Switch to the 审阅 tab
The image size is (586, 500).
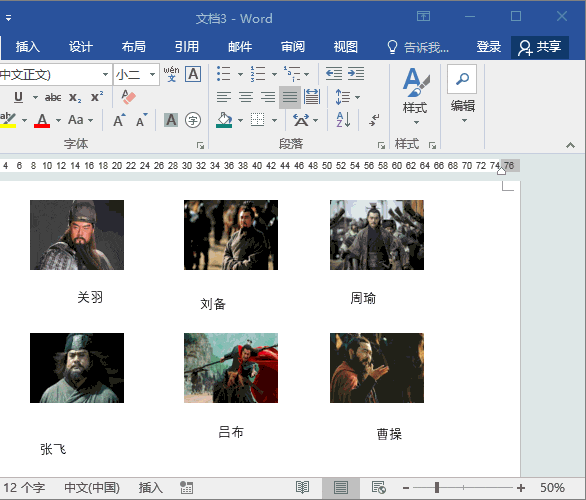(293, 47)
